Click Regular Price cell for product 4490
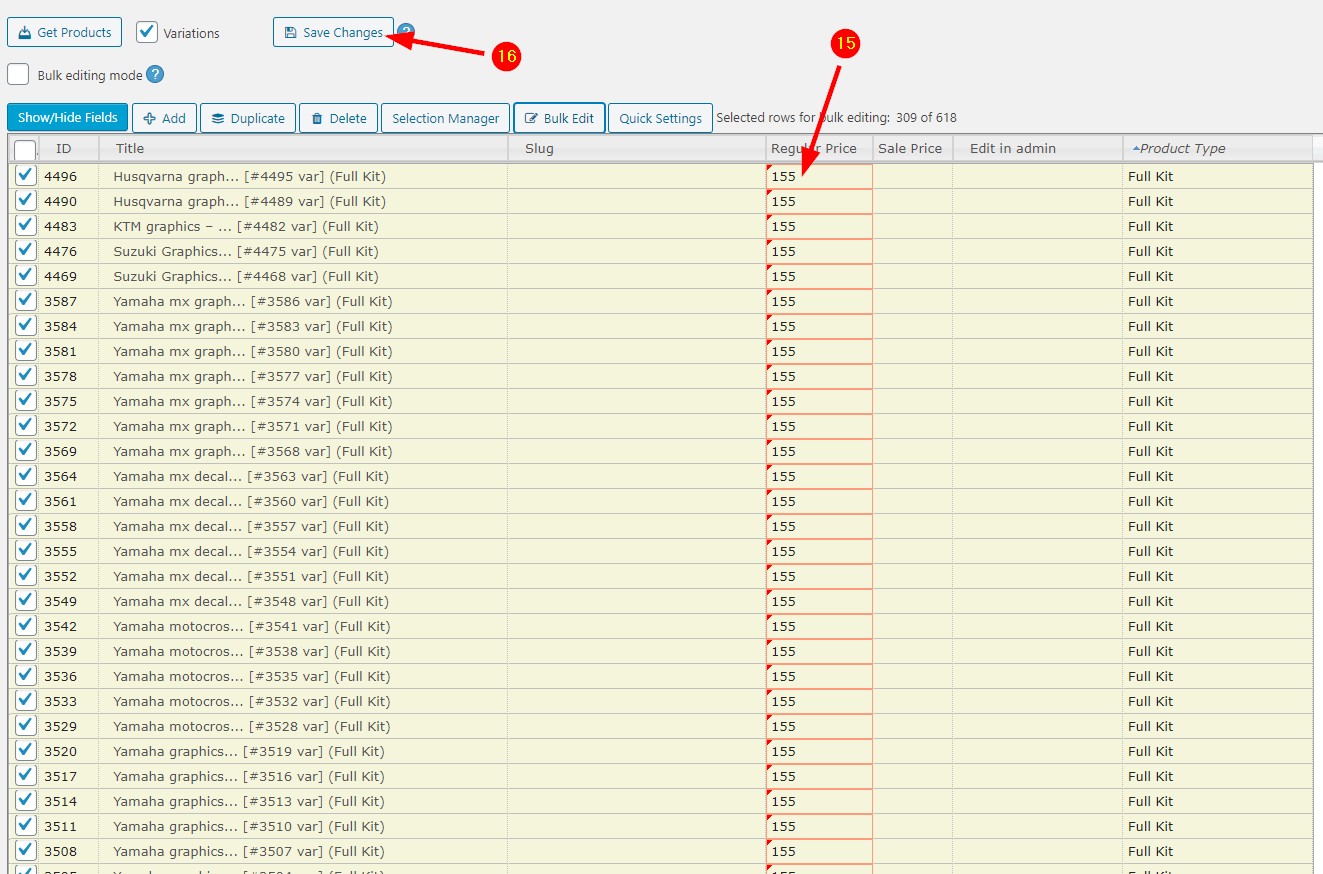 (818, 201)
